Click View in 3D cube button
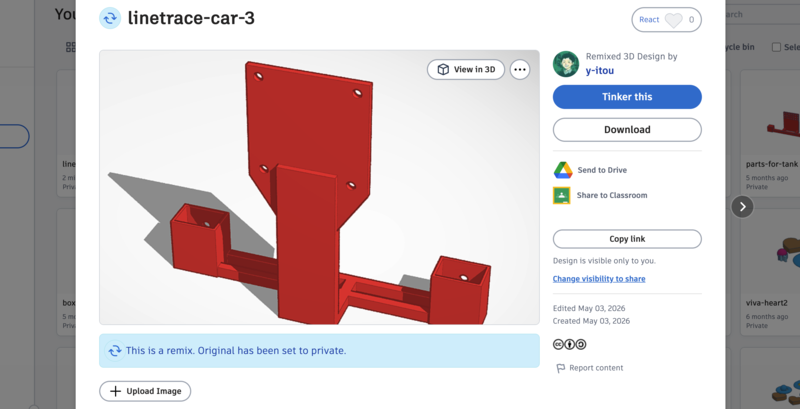Image resolution: width=800 pixels, height=409 pixels. (x=466, y=70)
